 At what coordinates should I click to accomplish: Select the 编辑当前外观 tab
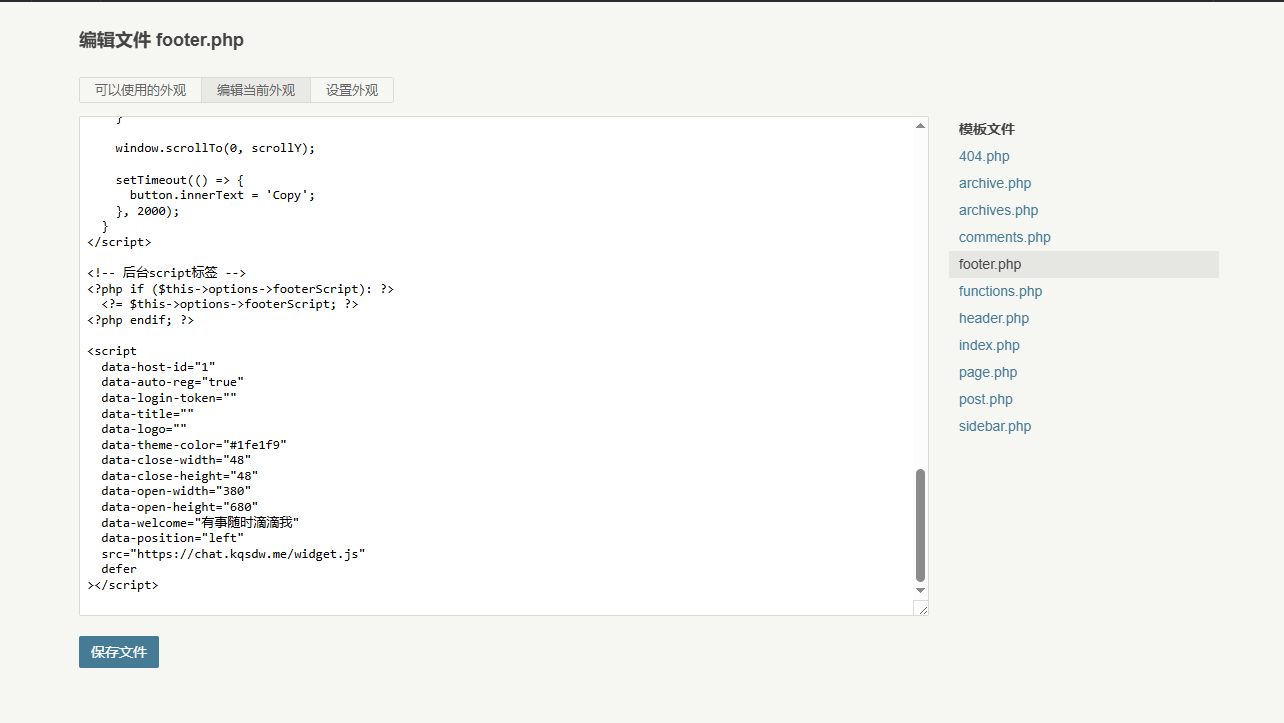pyautogui.click(x=256, y=90)
